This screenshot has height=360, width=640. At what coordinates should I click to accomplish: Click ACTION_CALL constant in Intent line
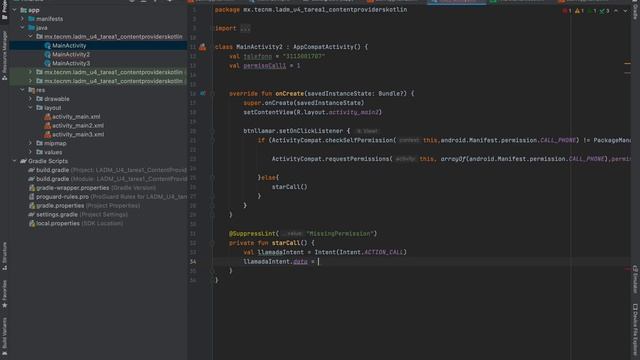[x=383, y=252]
